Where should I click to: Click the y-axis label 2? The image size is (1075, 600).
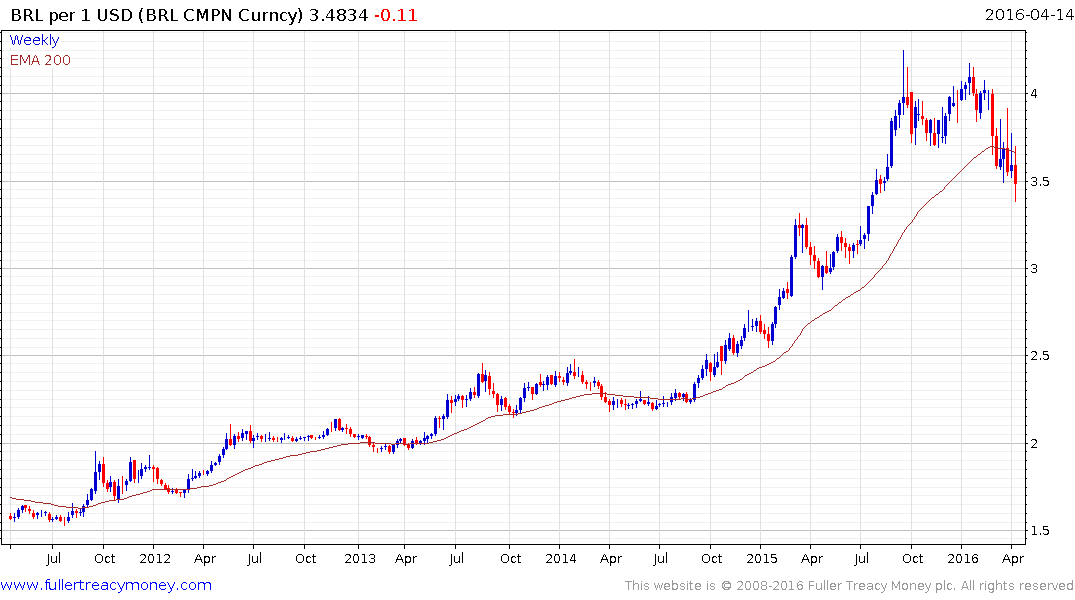(1034, 443)
